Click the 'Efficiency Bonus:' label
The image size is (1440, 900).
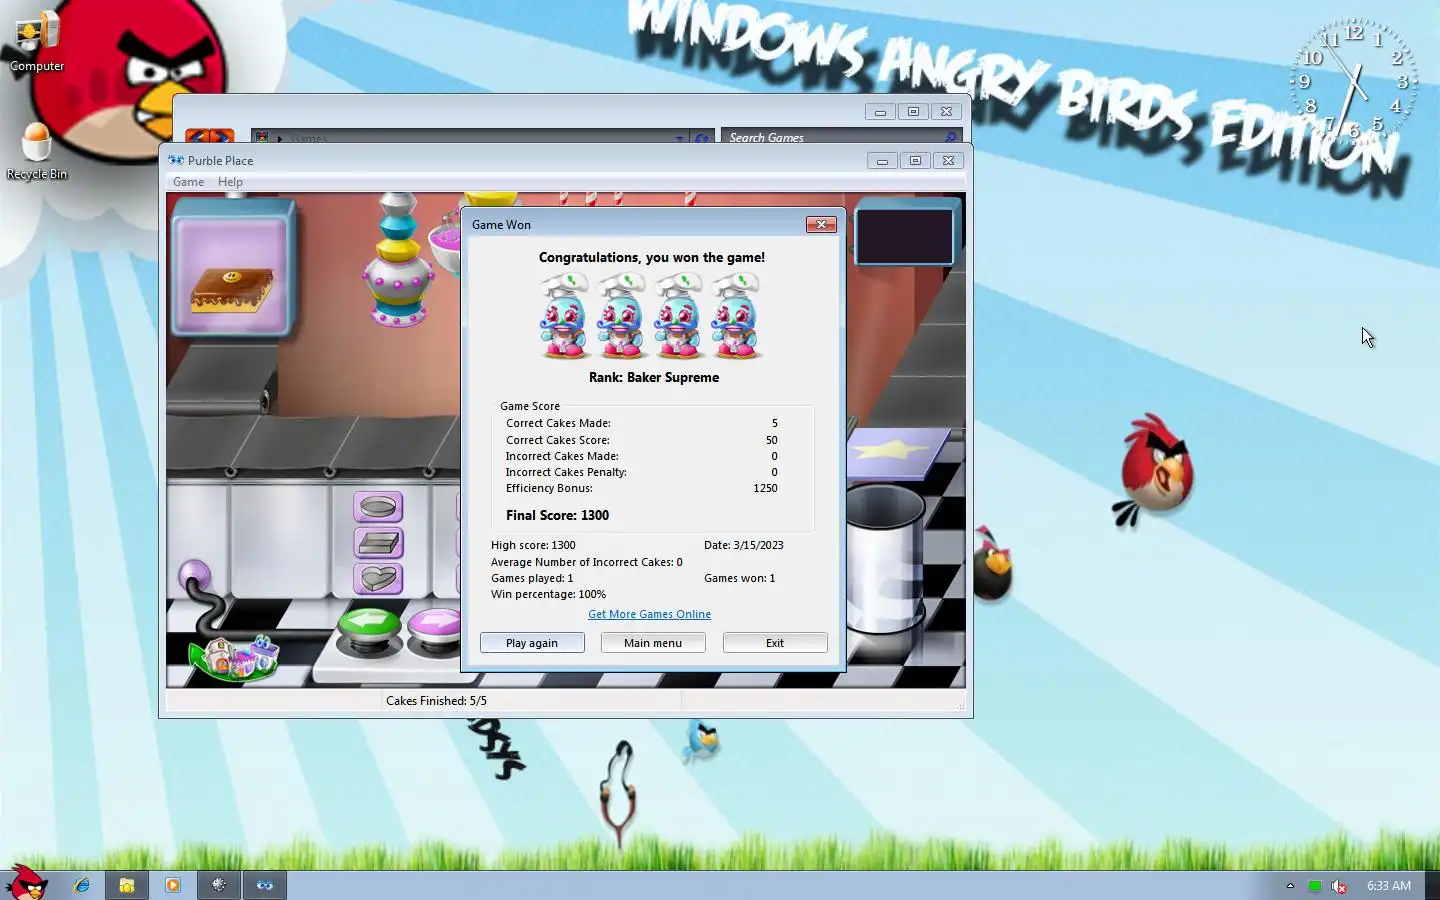click(549, 488)
